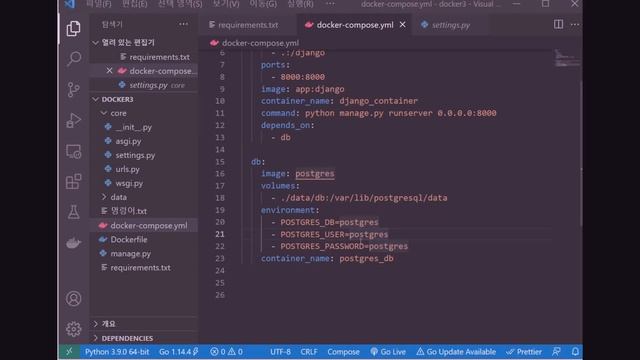
Task: Open the 보기(V) menu
Action: (x=226, y=4)
